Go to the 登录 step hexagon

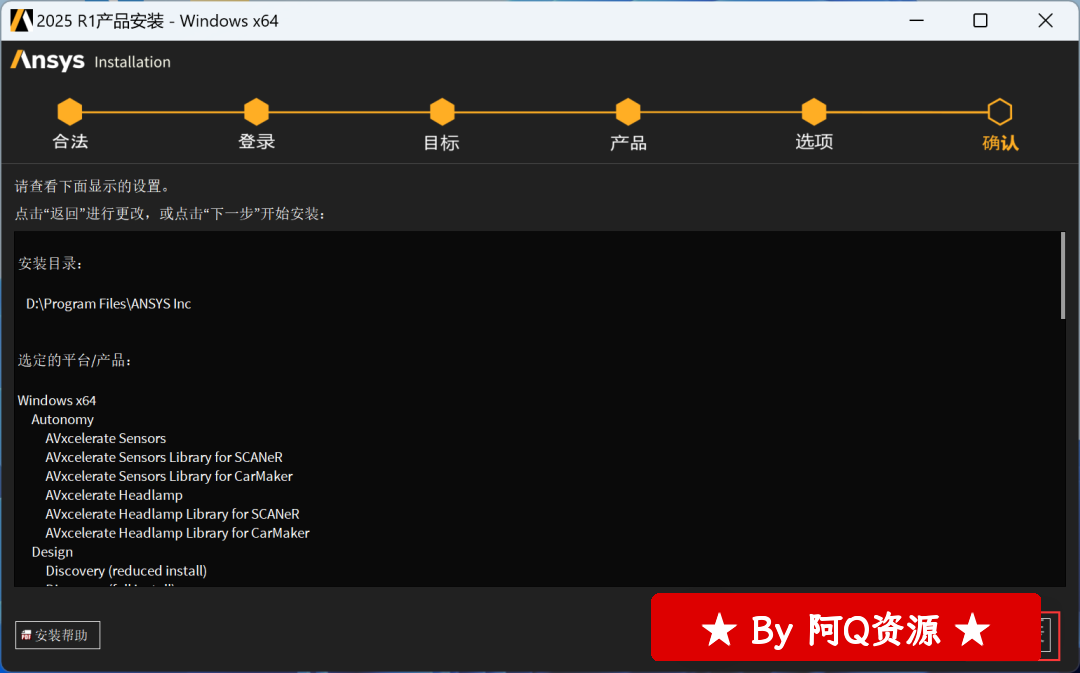[x=256, y=112]
